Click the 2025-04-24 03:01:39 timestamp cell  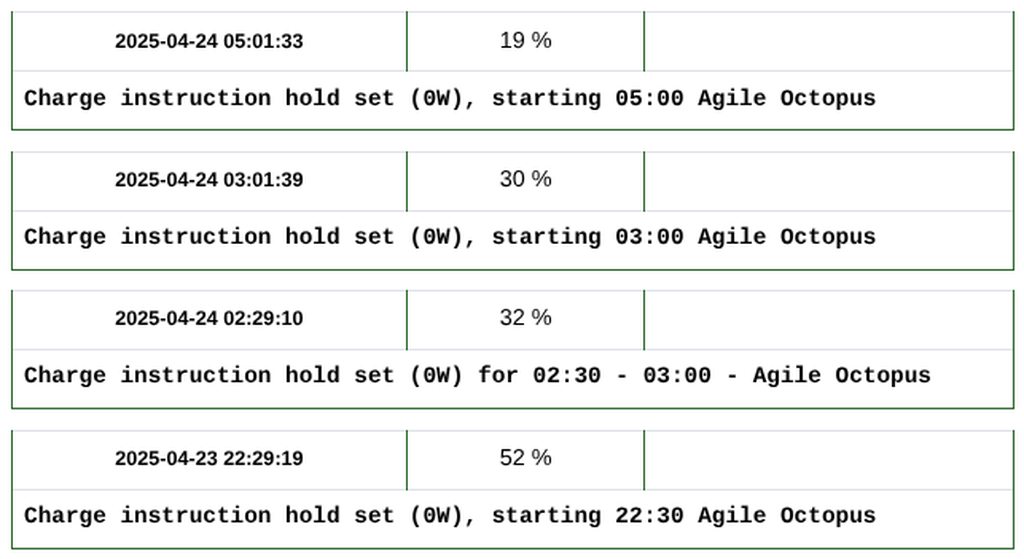(209, 180)
